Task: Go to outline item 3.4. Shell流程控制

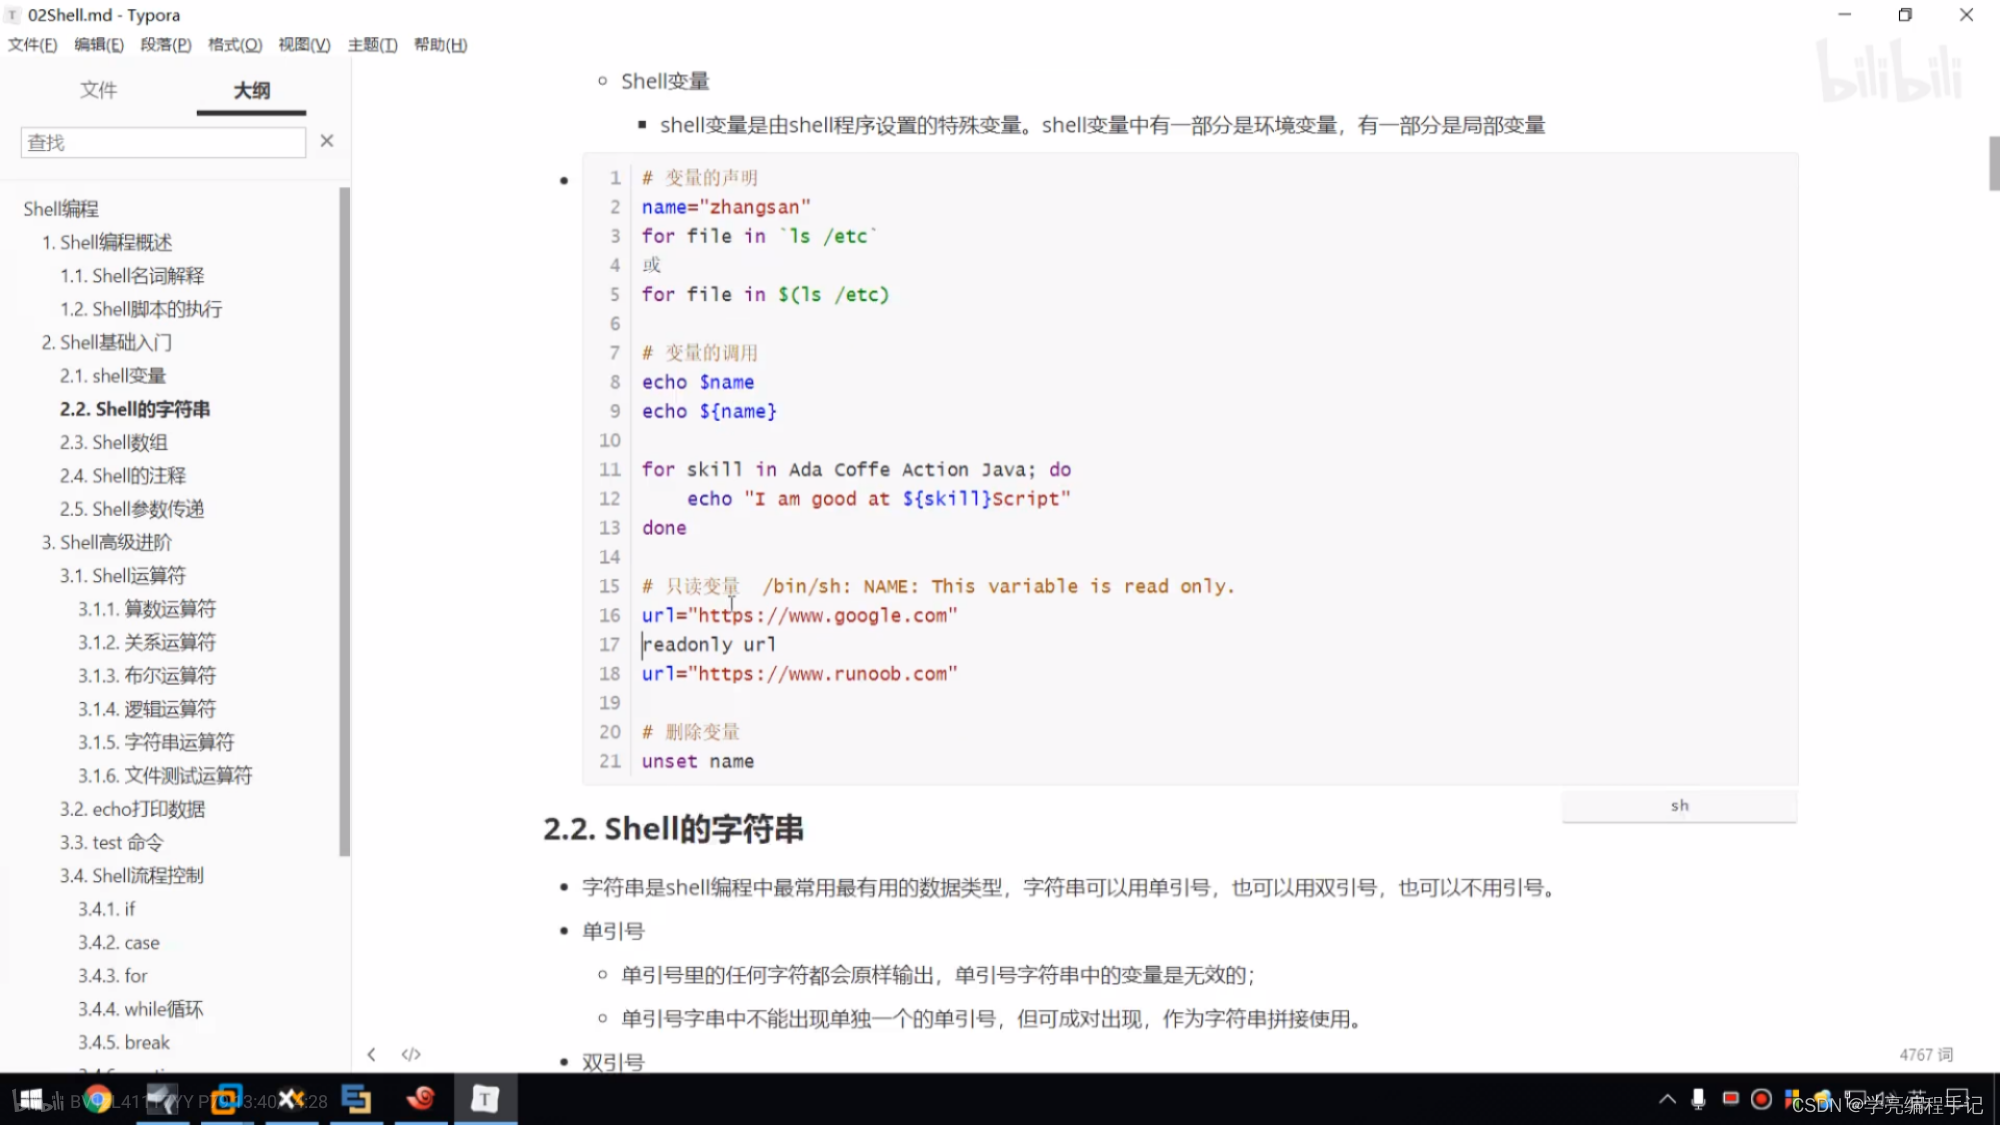Action: pos(132,875)
